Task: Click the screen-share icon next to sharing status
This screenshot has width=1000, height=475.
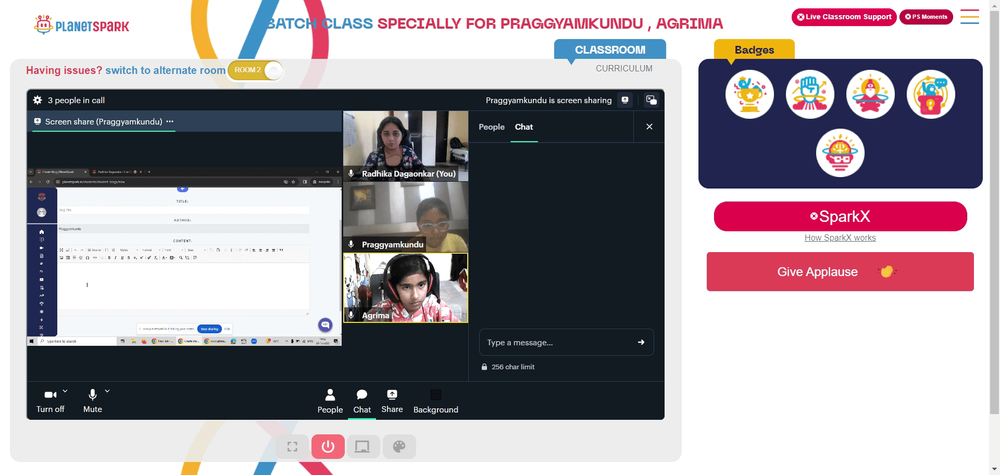Action: coord(625,100)
